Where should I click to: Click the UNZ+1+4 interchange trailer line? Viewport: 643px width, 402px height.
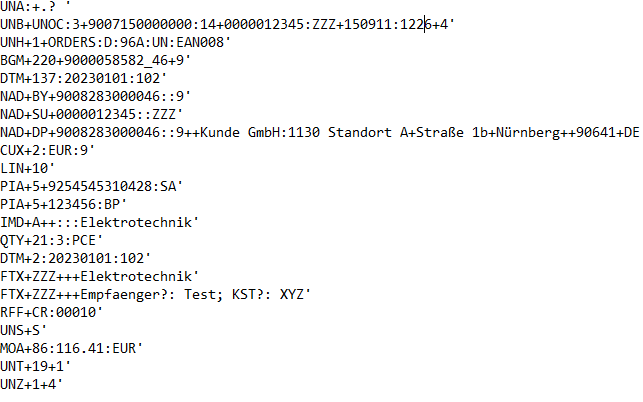tap(31, 384)
